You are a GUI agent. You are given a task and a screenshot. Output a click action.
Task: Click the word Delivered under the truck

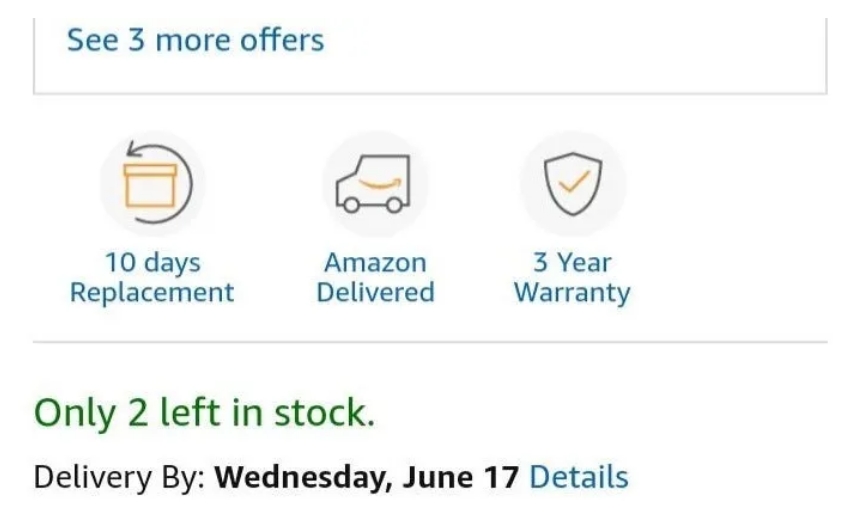pyautogui.click(x=374, y=293)
